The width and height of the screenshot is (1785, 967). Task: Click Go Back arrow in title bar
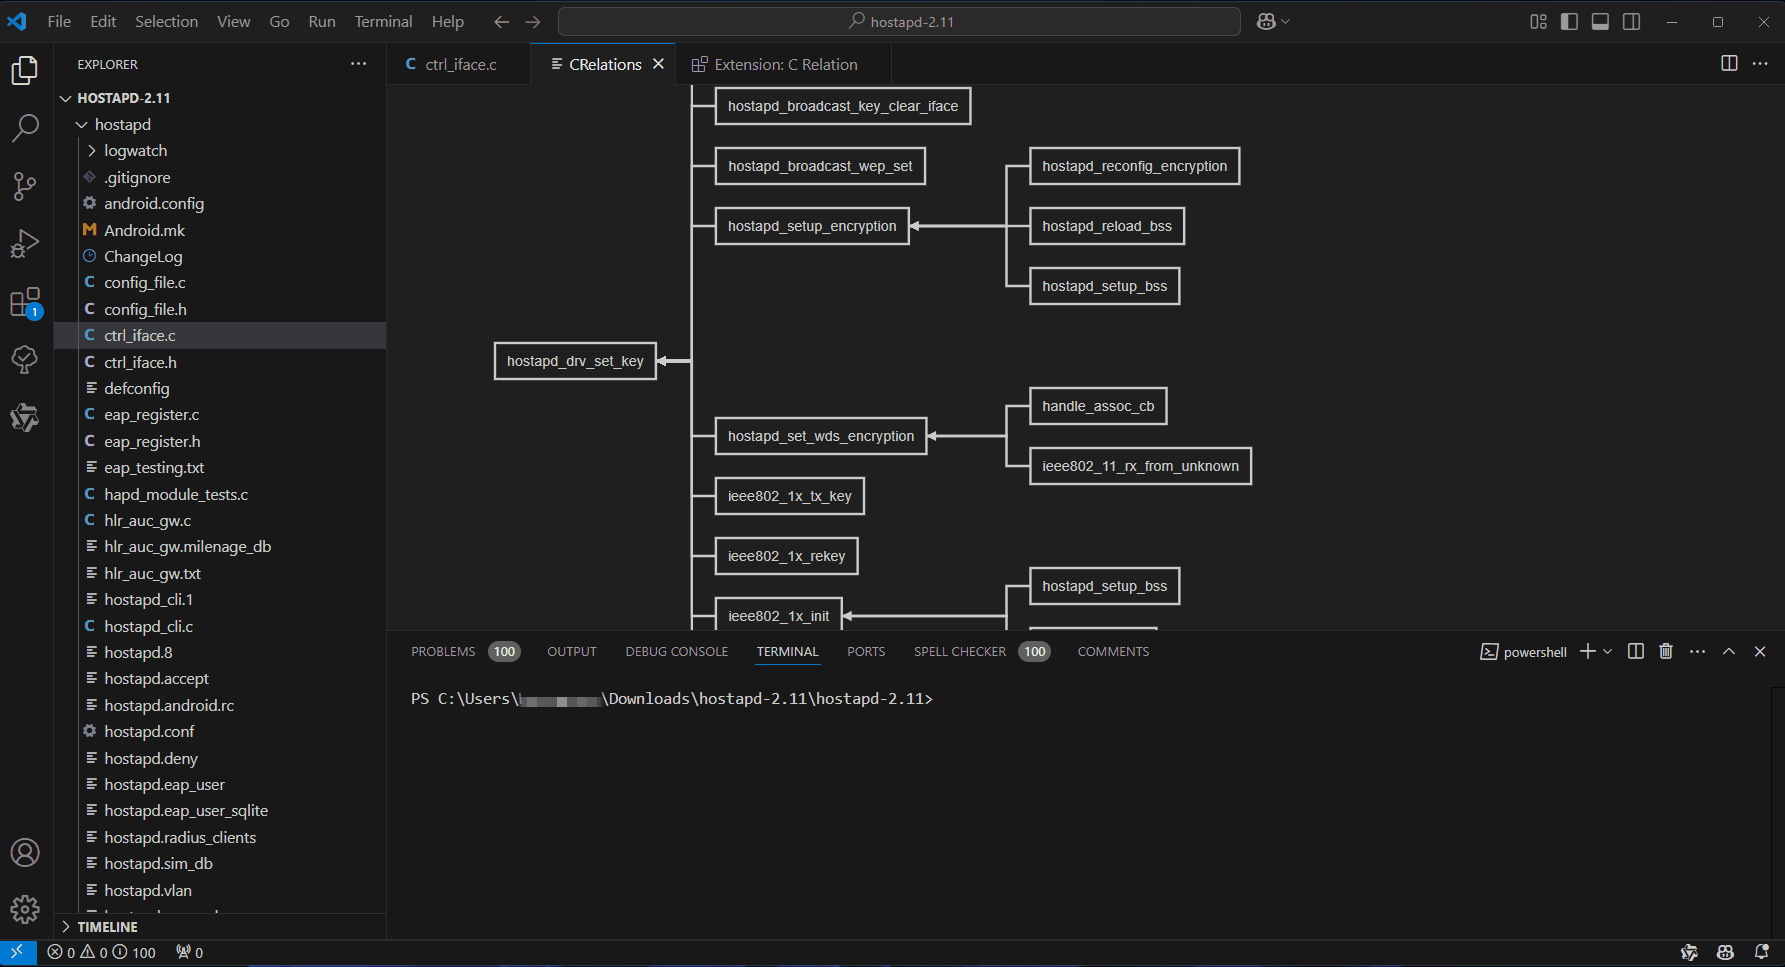coord(501,22)
